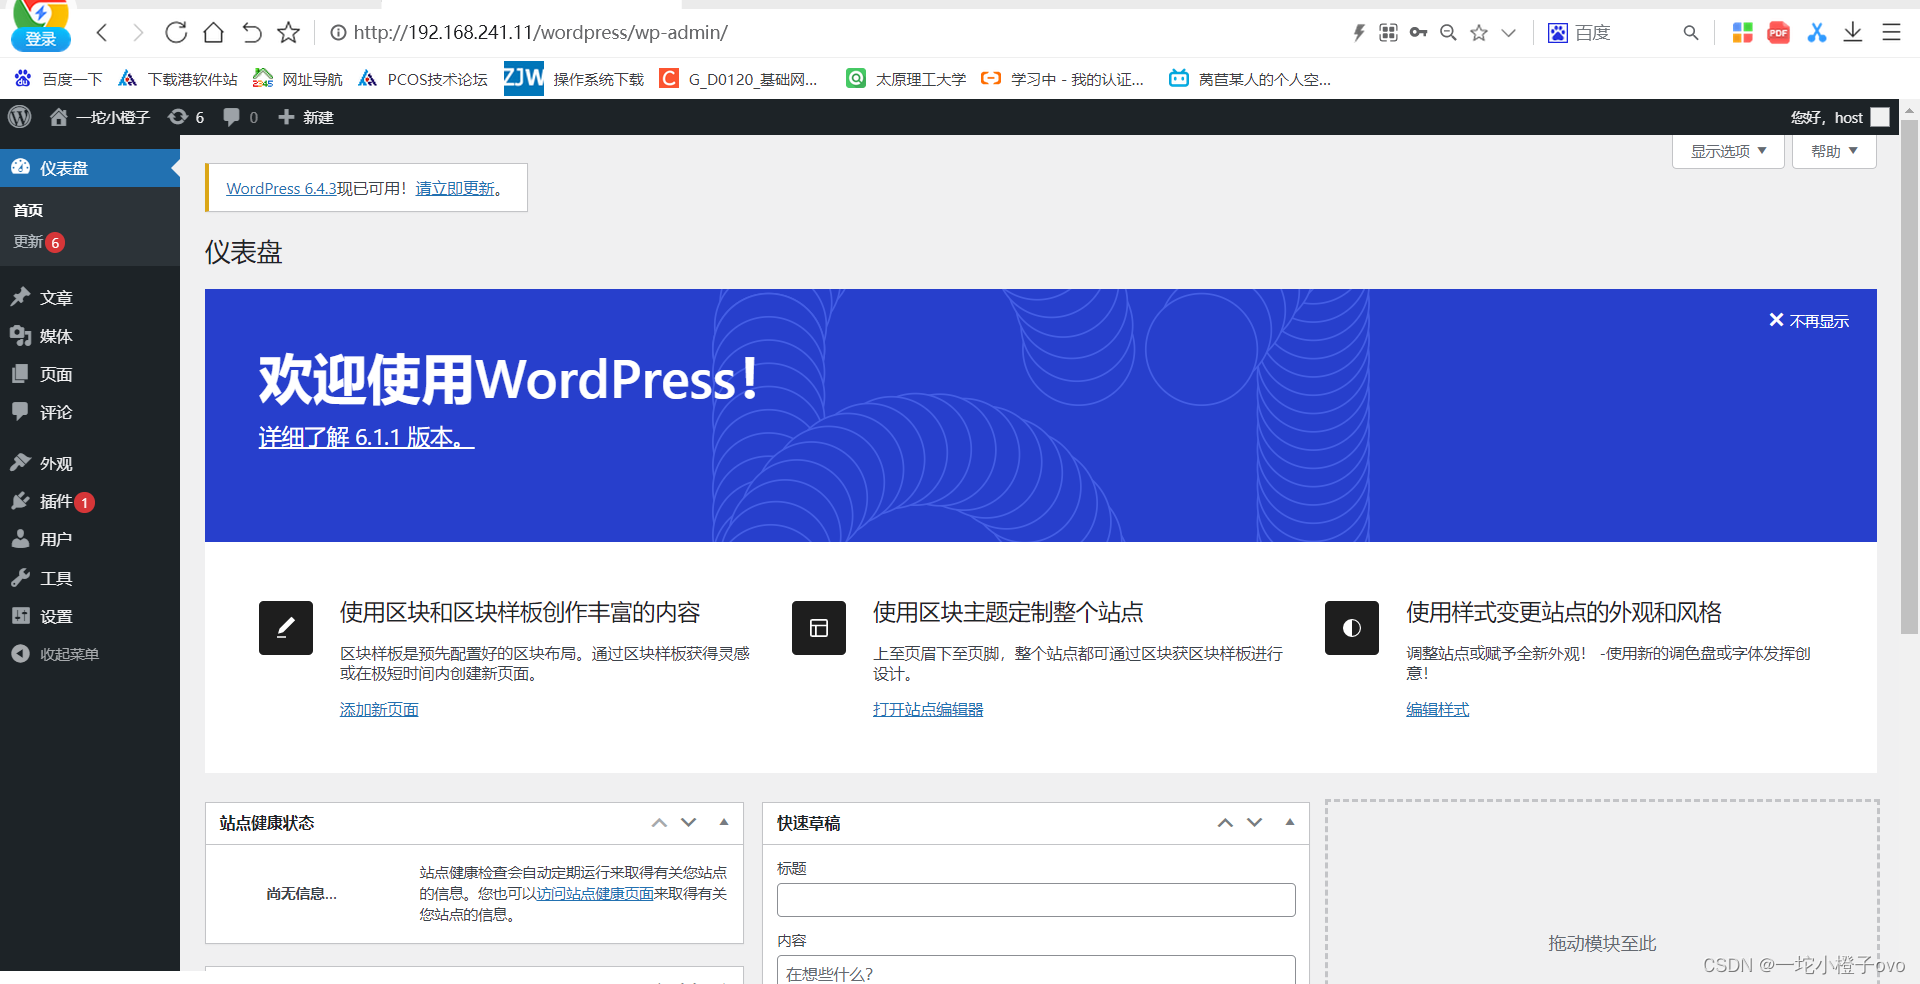Open 详细了解 6.1.1 版本 link
1920x984 pixels.
click(x=366, y=437)
